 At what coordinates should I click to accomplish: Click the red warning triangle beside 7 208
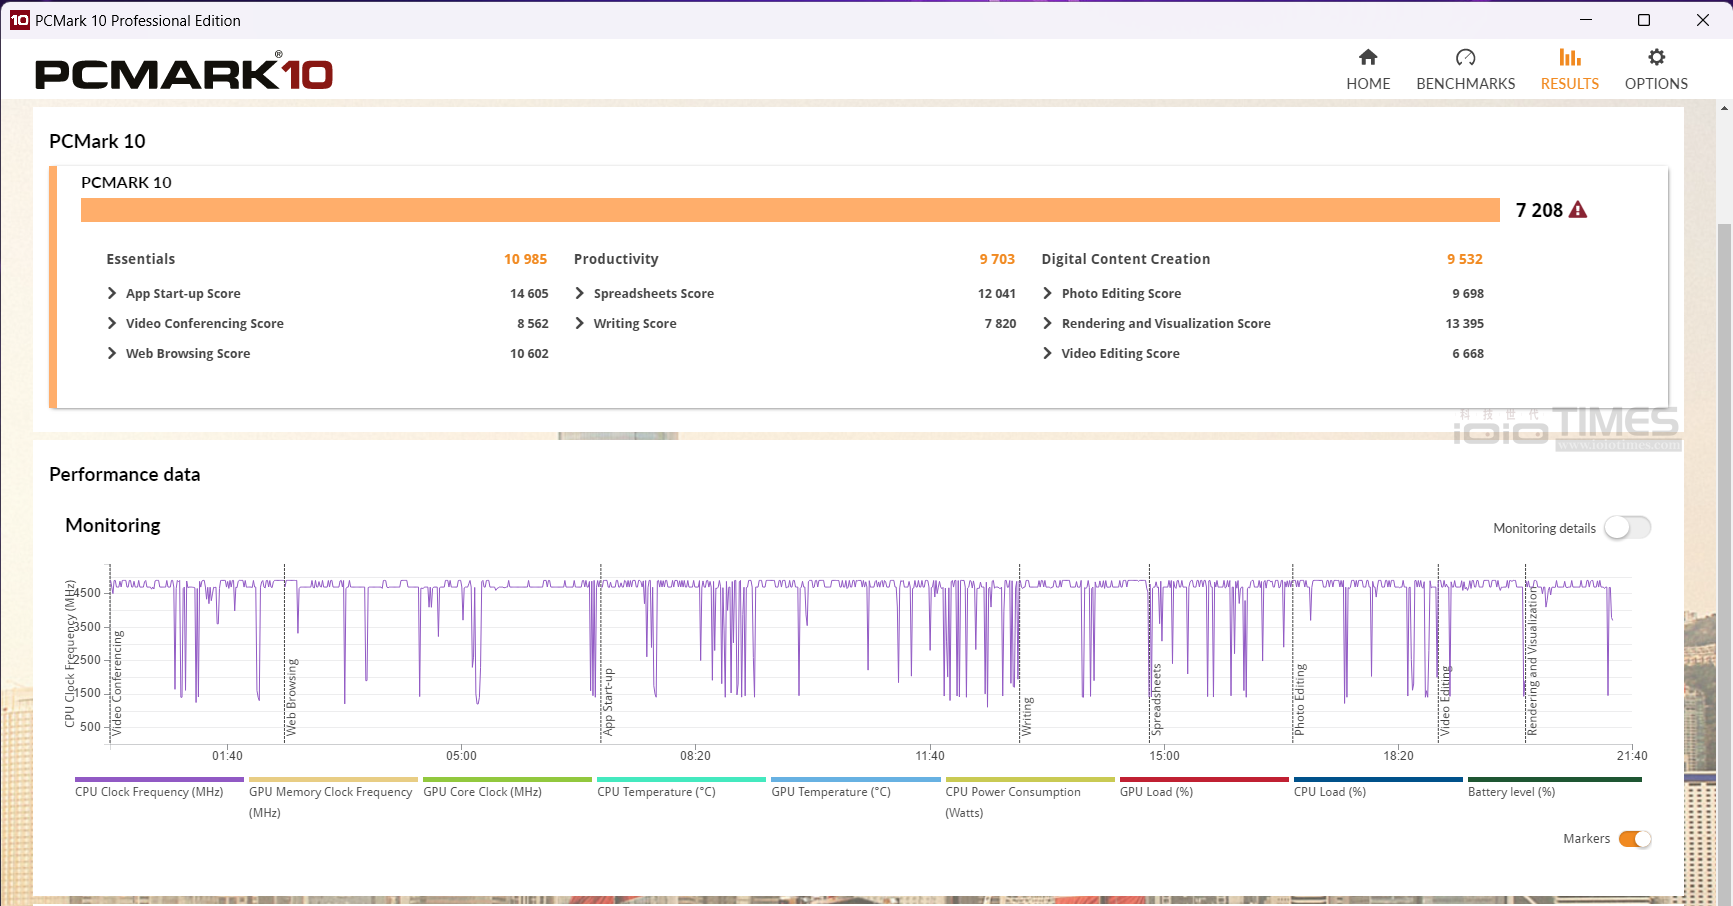(1578, 210)
